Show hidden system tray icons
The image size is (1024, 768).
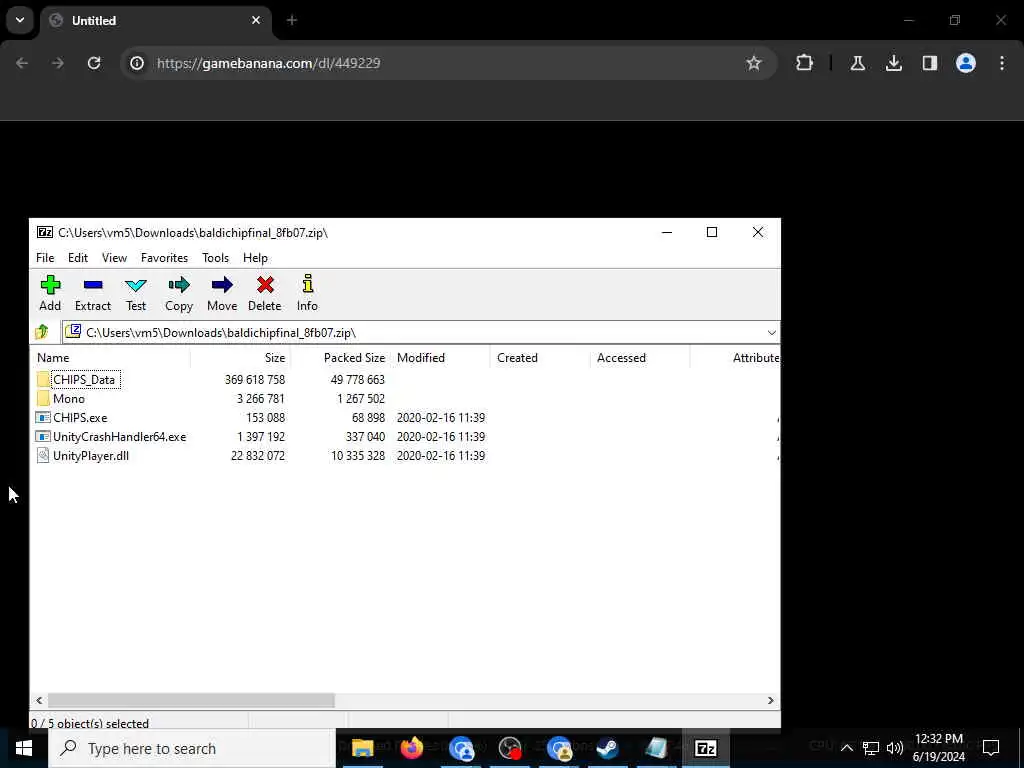pos(846,748)
